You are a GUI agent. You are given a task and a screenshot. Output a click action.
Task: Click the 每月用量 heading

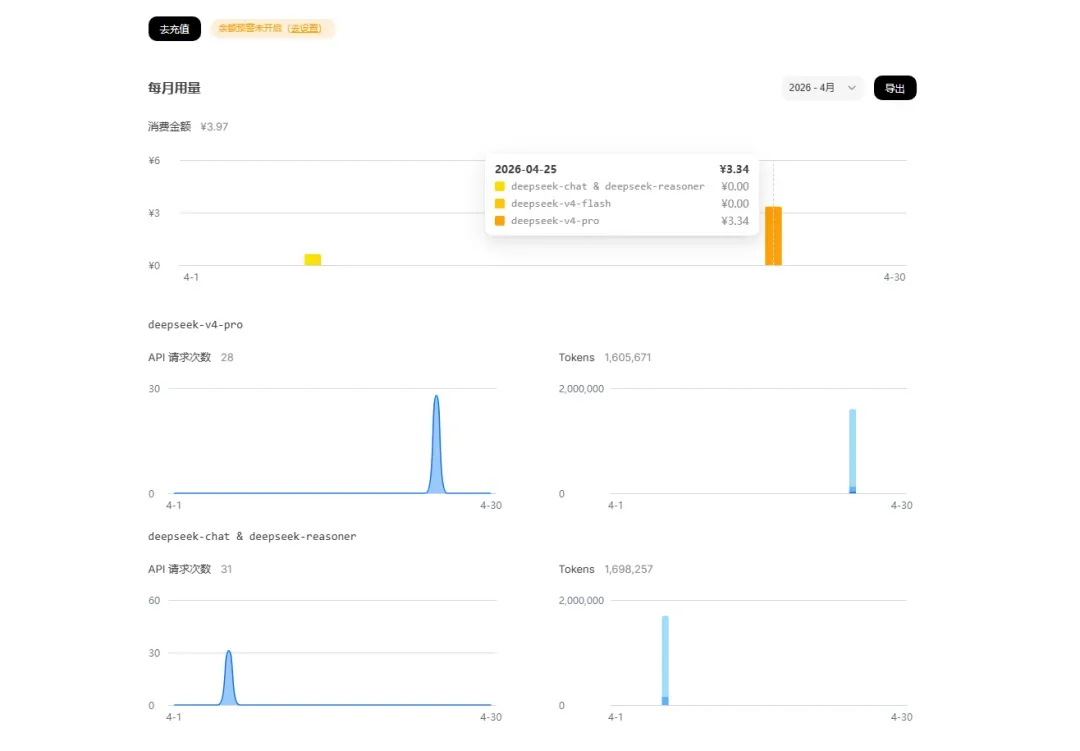(x=174, y=88)
